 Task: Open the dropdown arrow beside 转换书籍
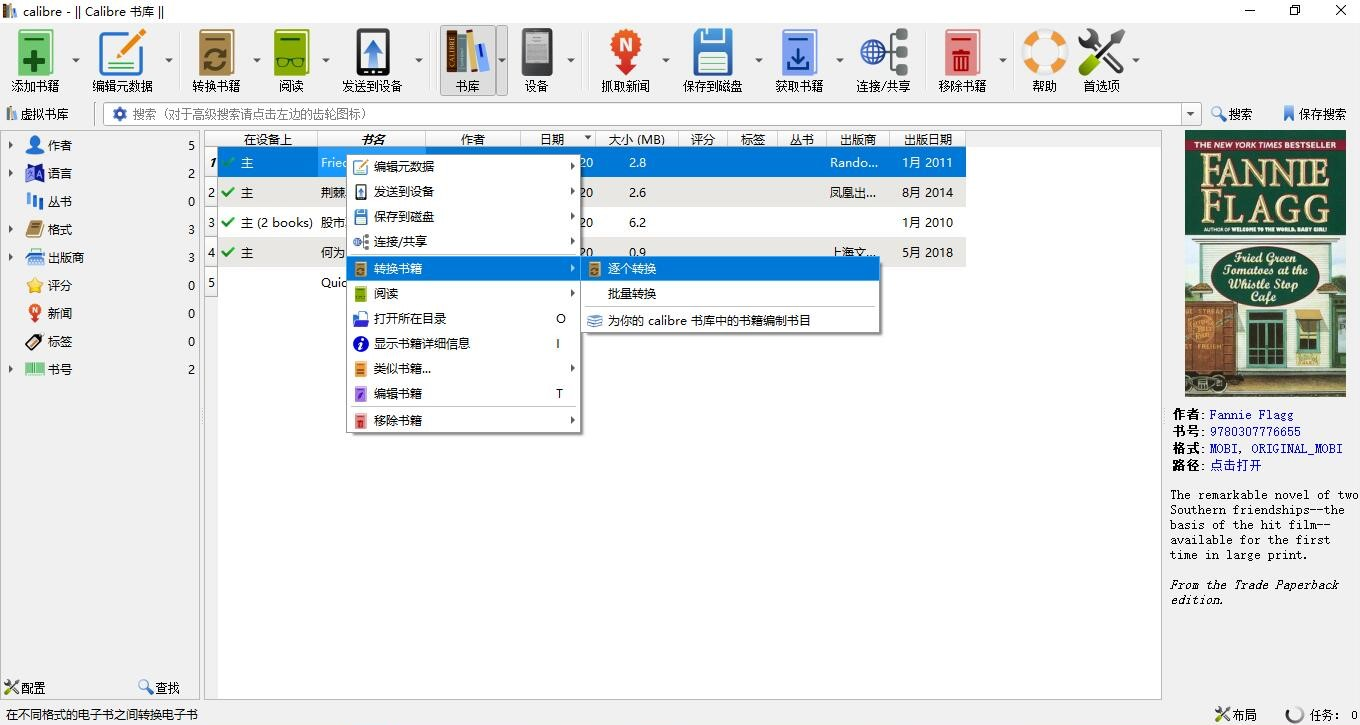pyautogui.click(x=256, y=60)
